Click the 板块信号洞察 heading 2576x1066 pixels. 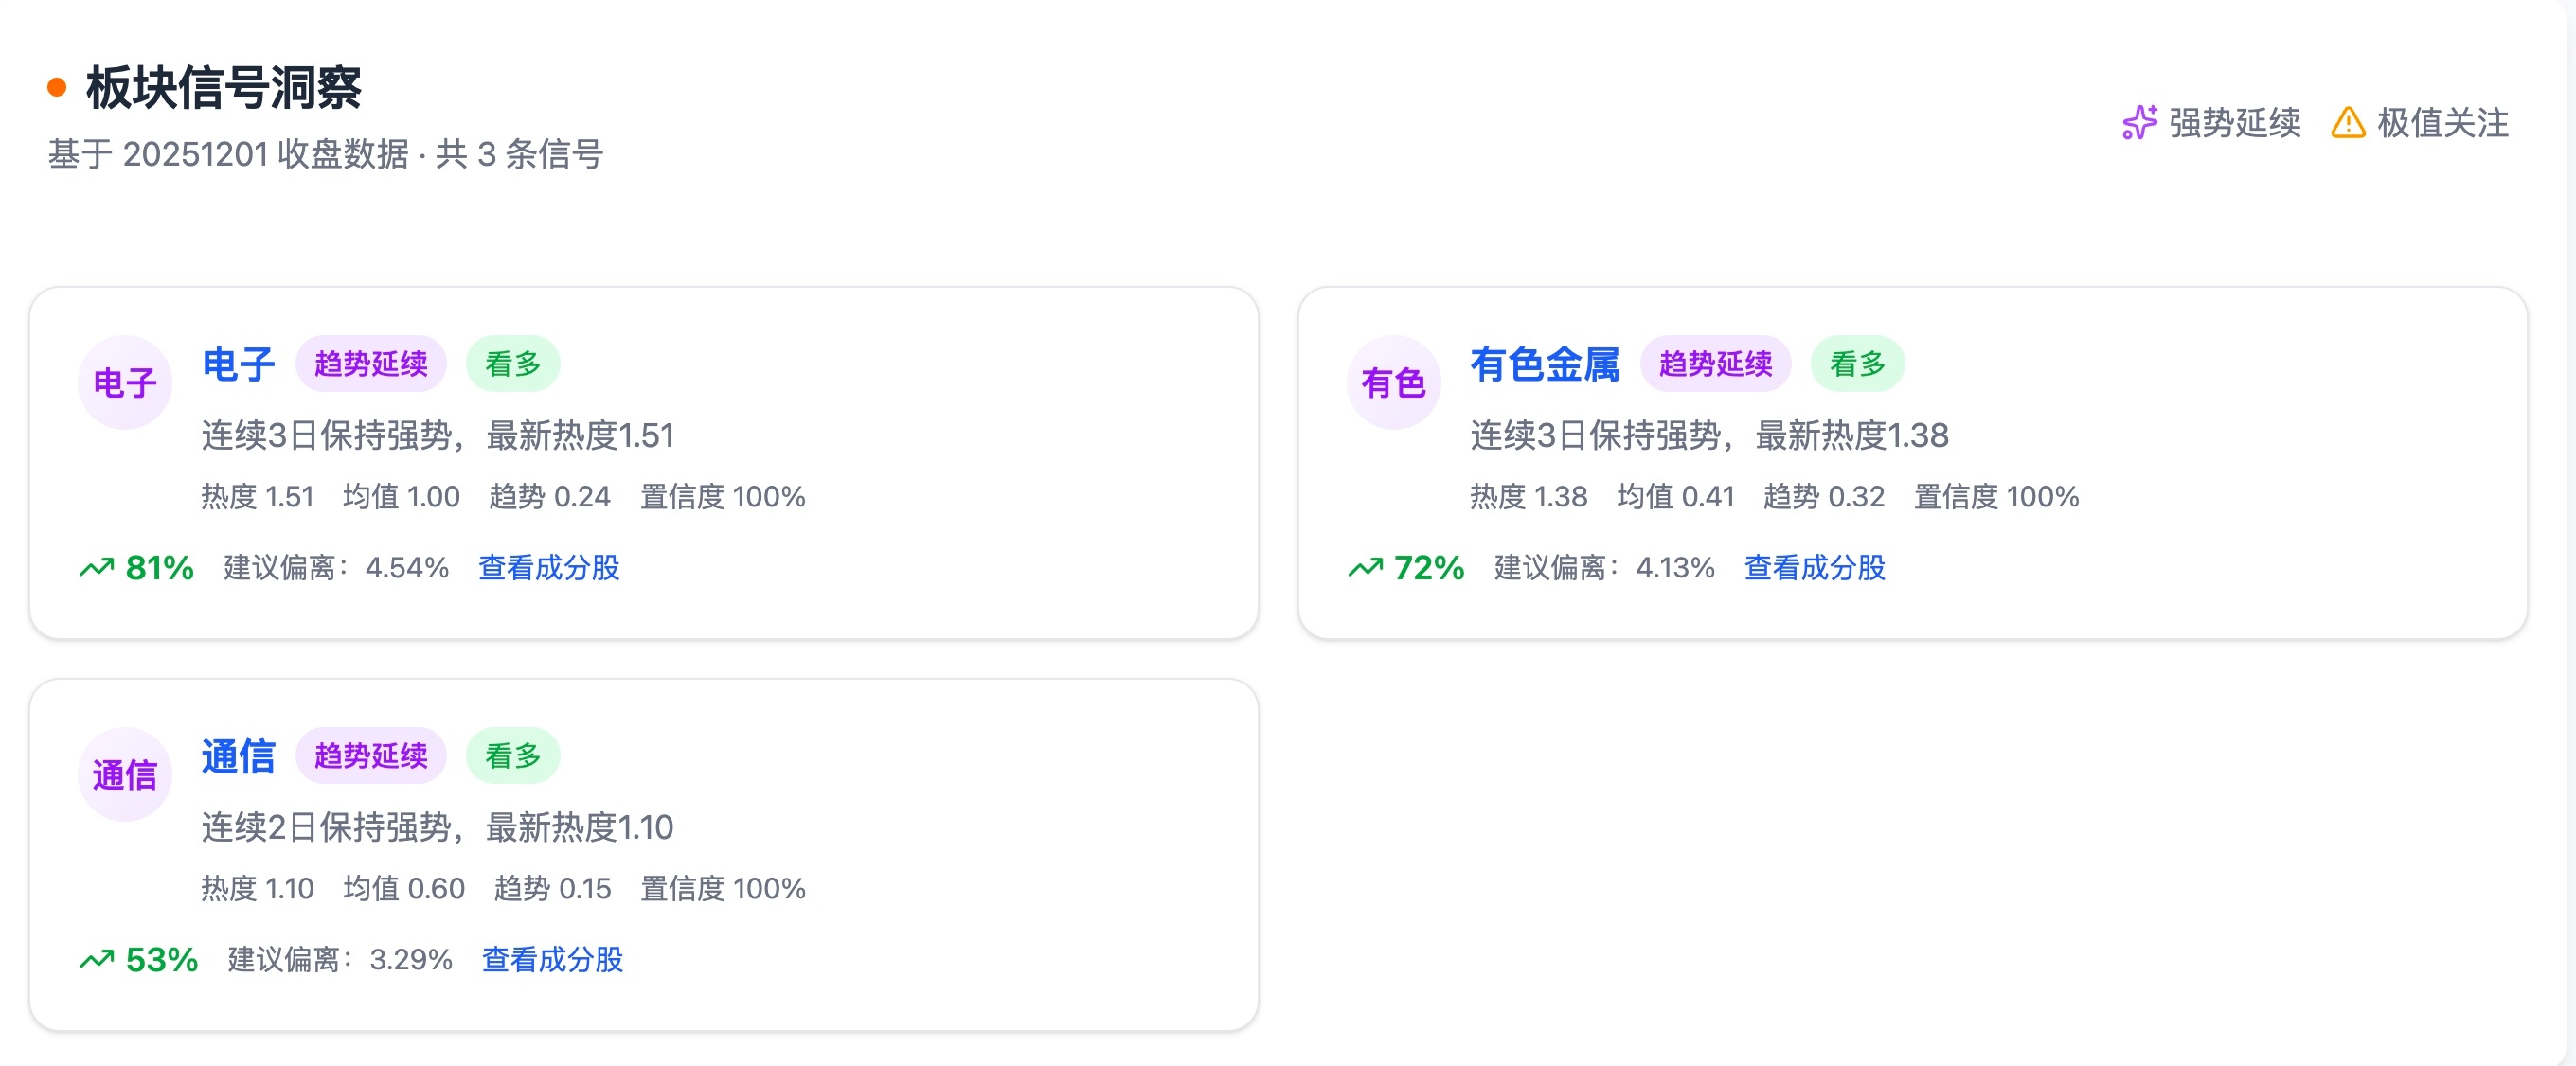coord(224,88)
